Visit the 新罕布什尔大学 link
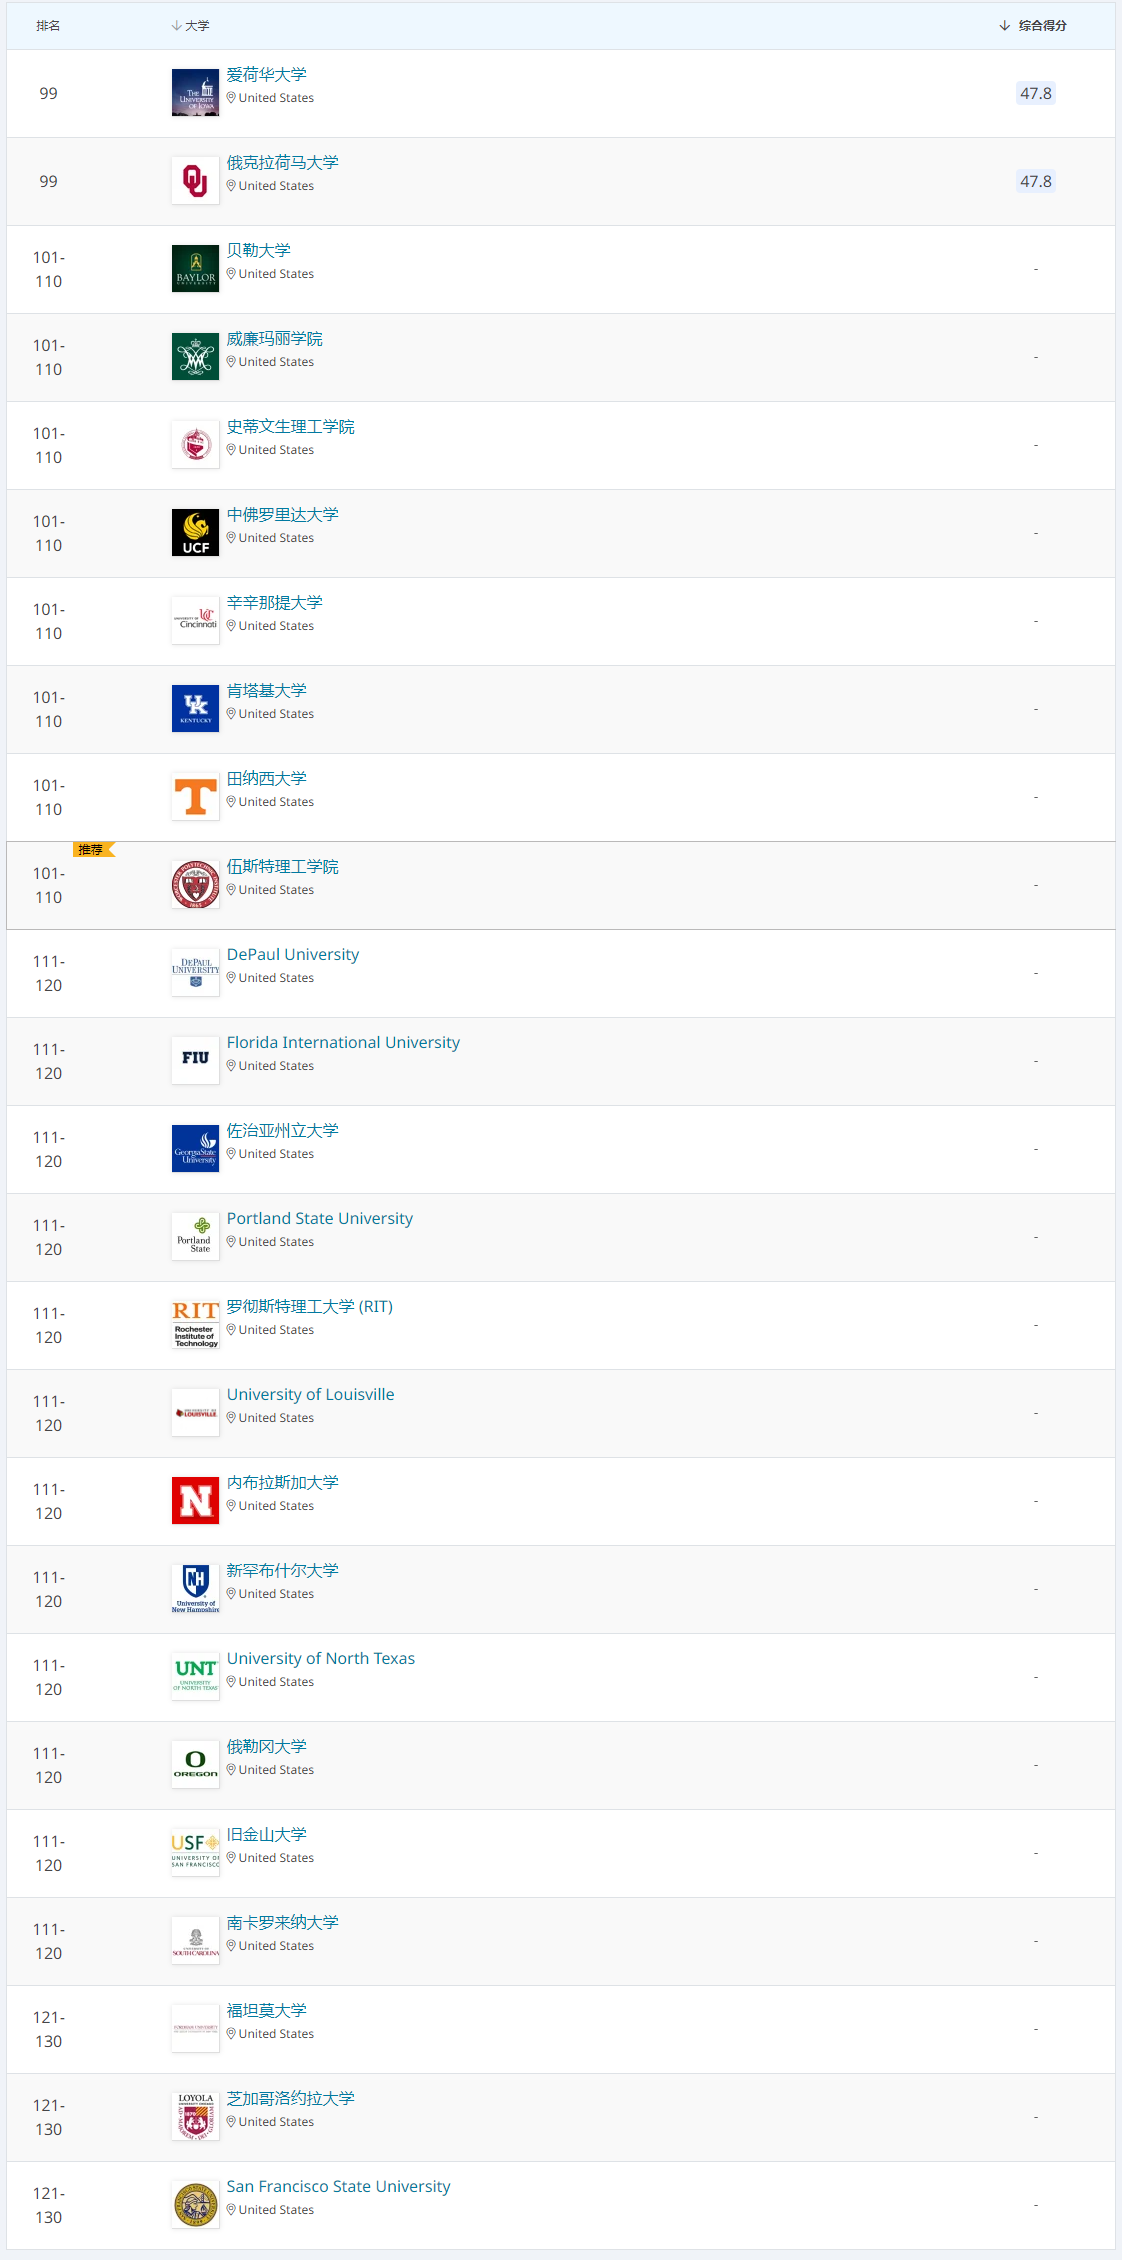The height and width of the screenshot is (2260, 1122). pos(283,1571)
